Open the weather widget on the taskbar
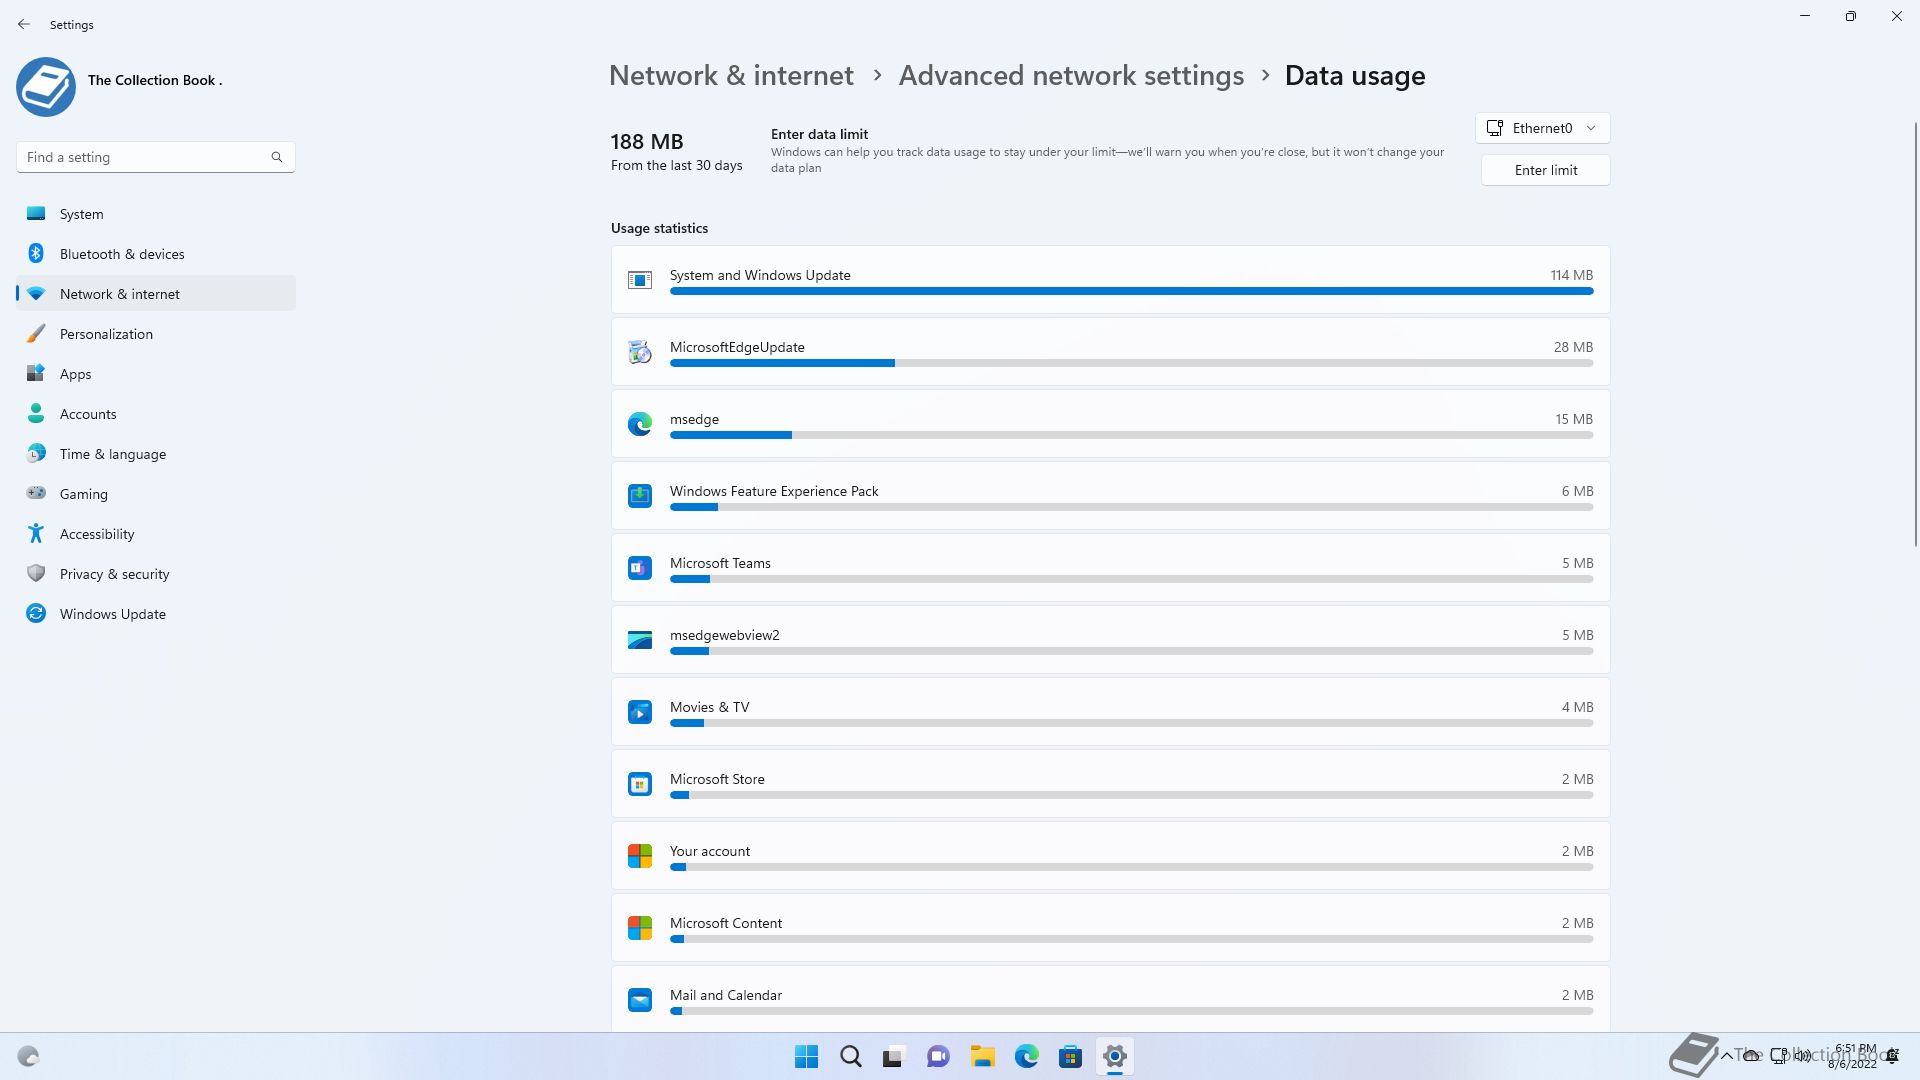The image size is (1920, 1080). [x=28, y=1056]
